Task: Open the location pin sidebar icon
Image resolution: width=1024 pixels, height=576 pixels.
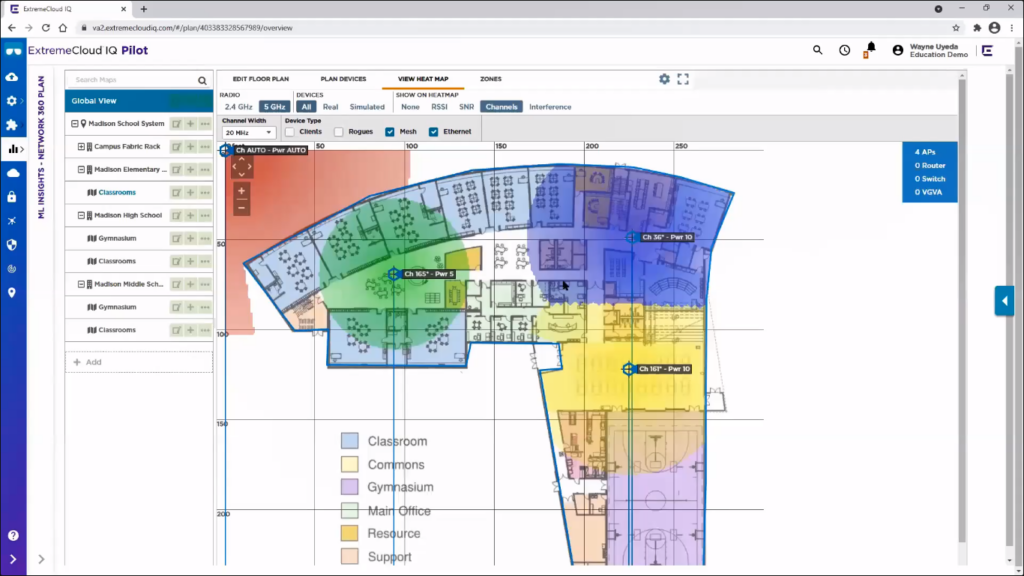Action: (12, 293)
